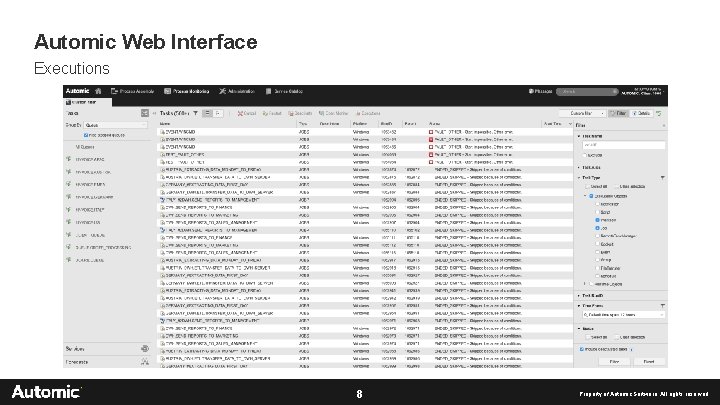Expand the Additional Objects tree node
Screen dimensions: 720x405
click(x=585, y=284)
